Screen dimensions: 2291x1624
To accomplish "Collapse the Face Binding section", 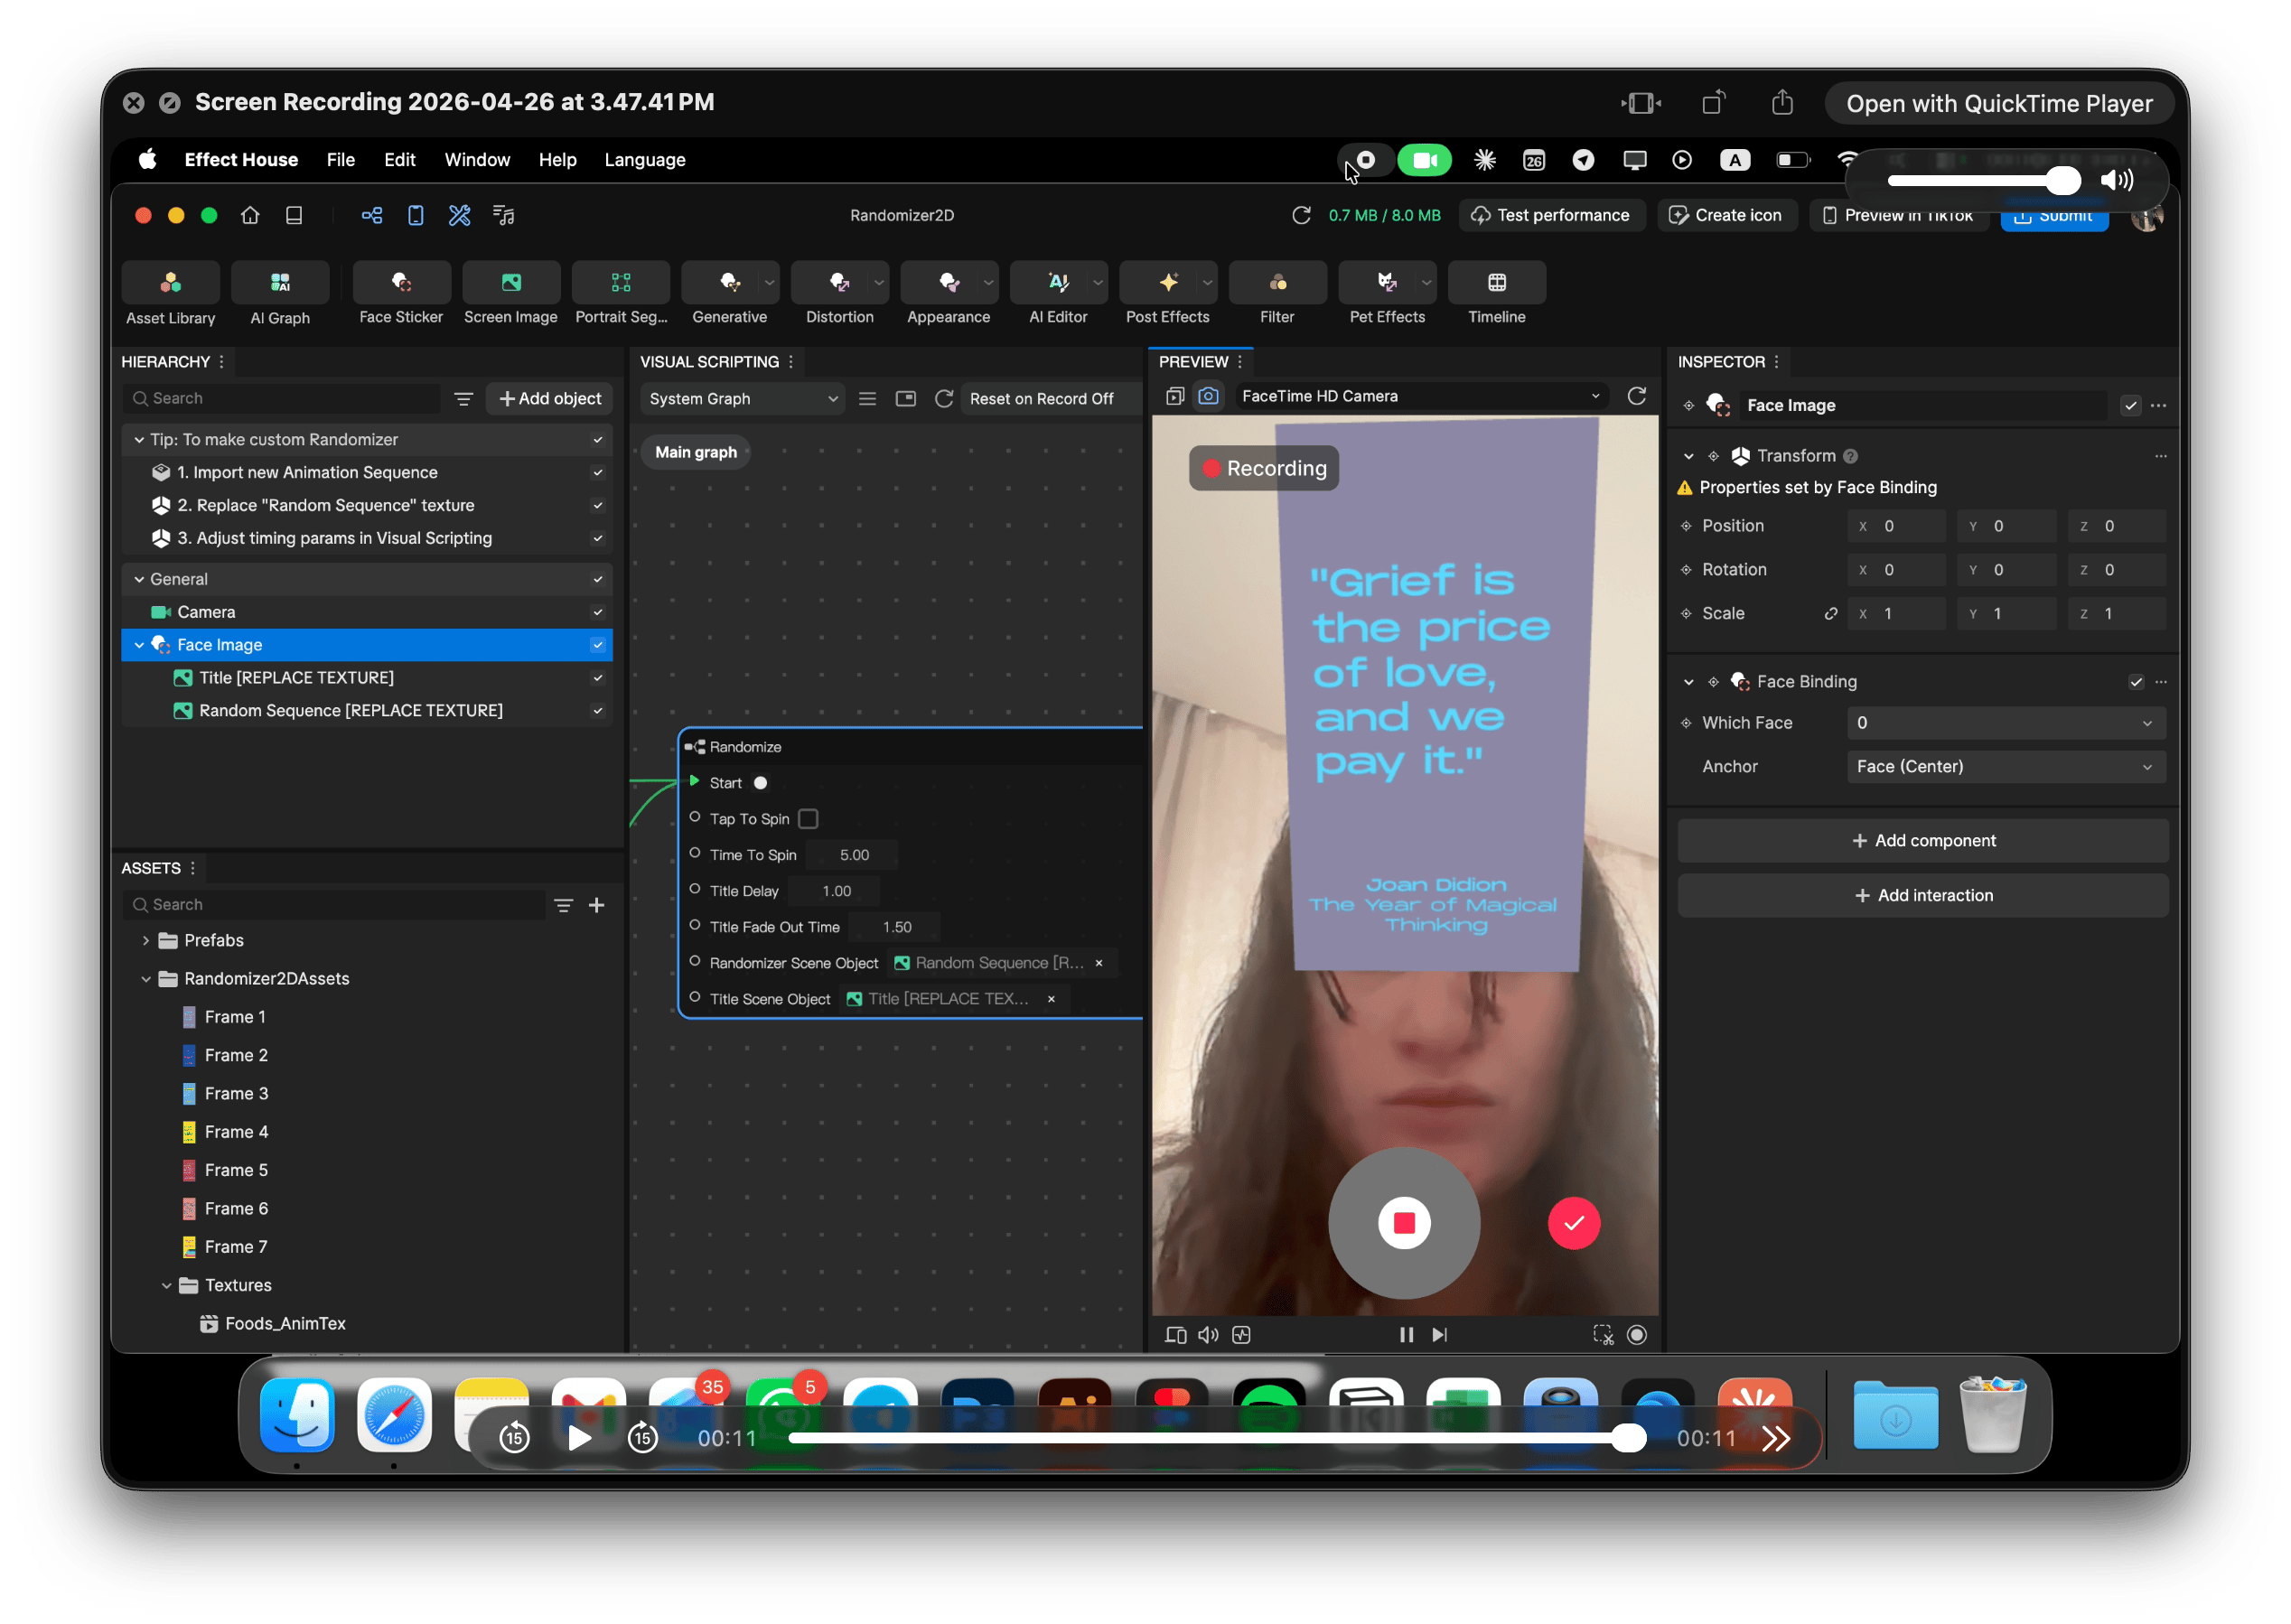I will click(x=1689, y=682).
